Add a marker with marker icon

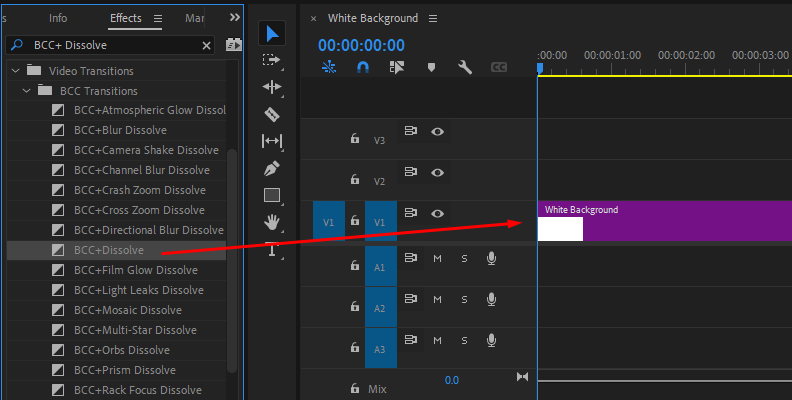click(x=432, y=67)
